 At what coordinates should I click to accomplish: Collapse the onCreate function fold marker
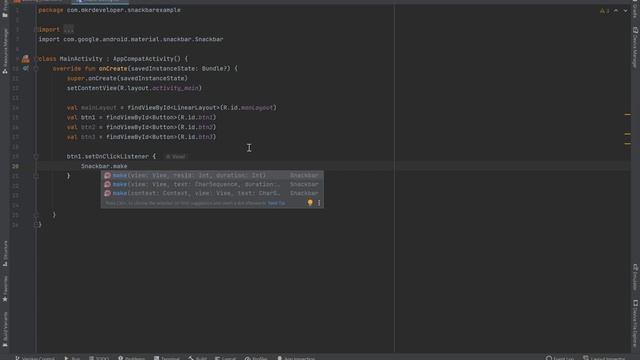[36, 69]
